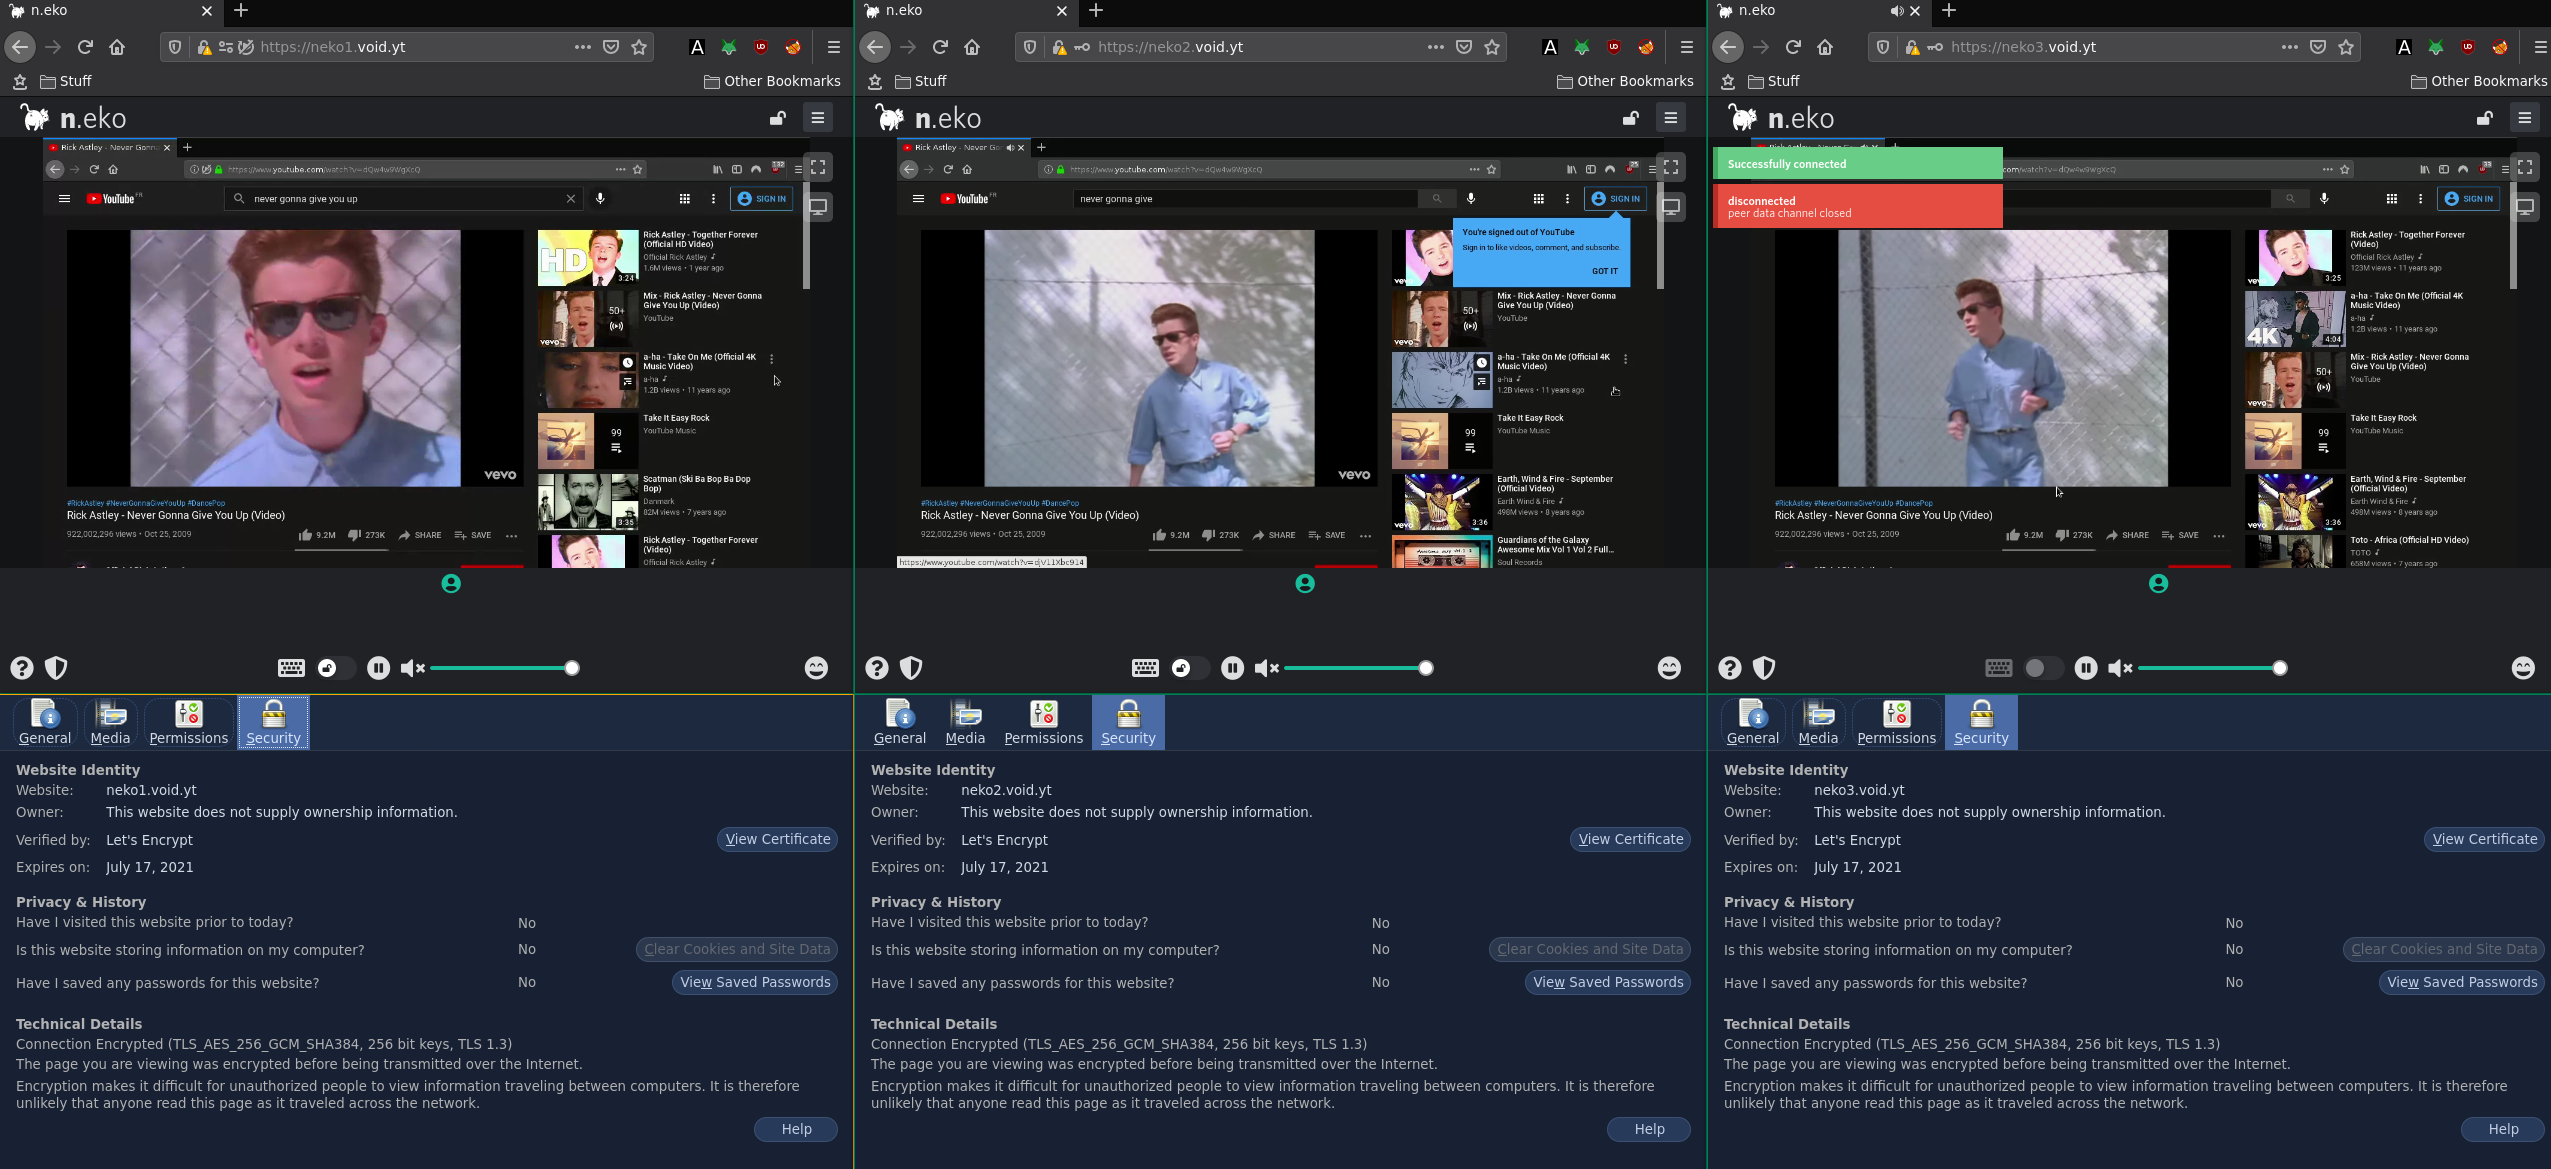Viewport: 2551px width, 1169px height.
Task: Pause the stream in neko1 window
Action: tap(378, 668)
